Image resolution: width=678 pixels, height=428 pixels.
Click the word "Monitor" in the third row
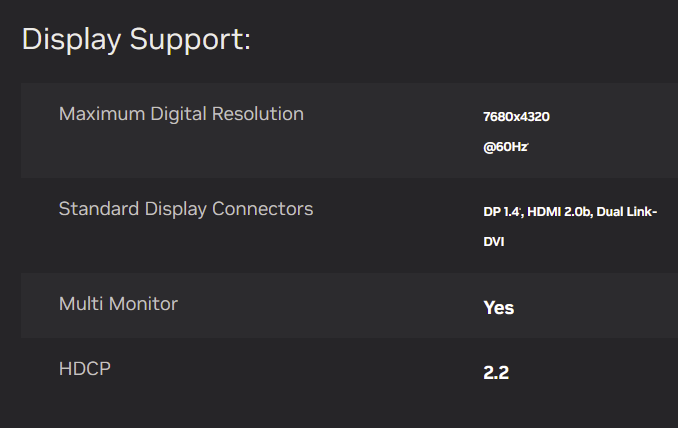tap(143, 303)
